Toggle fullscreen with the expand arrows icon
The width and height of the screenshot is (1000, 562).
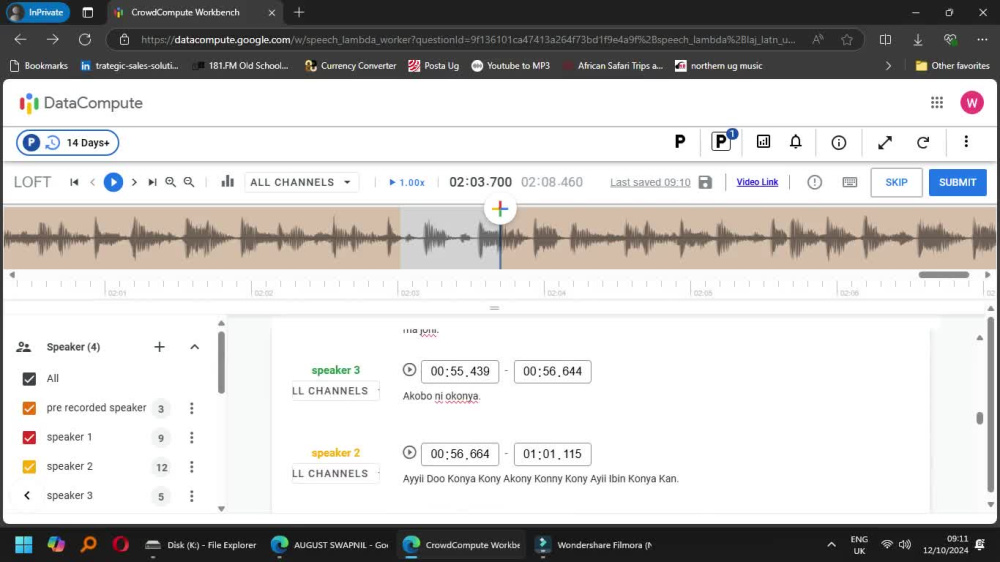coord(885,142)
